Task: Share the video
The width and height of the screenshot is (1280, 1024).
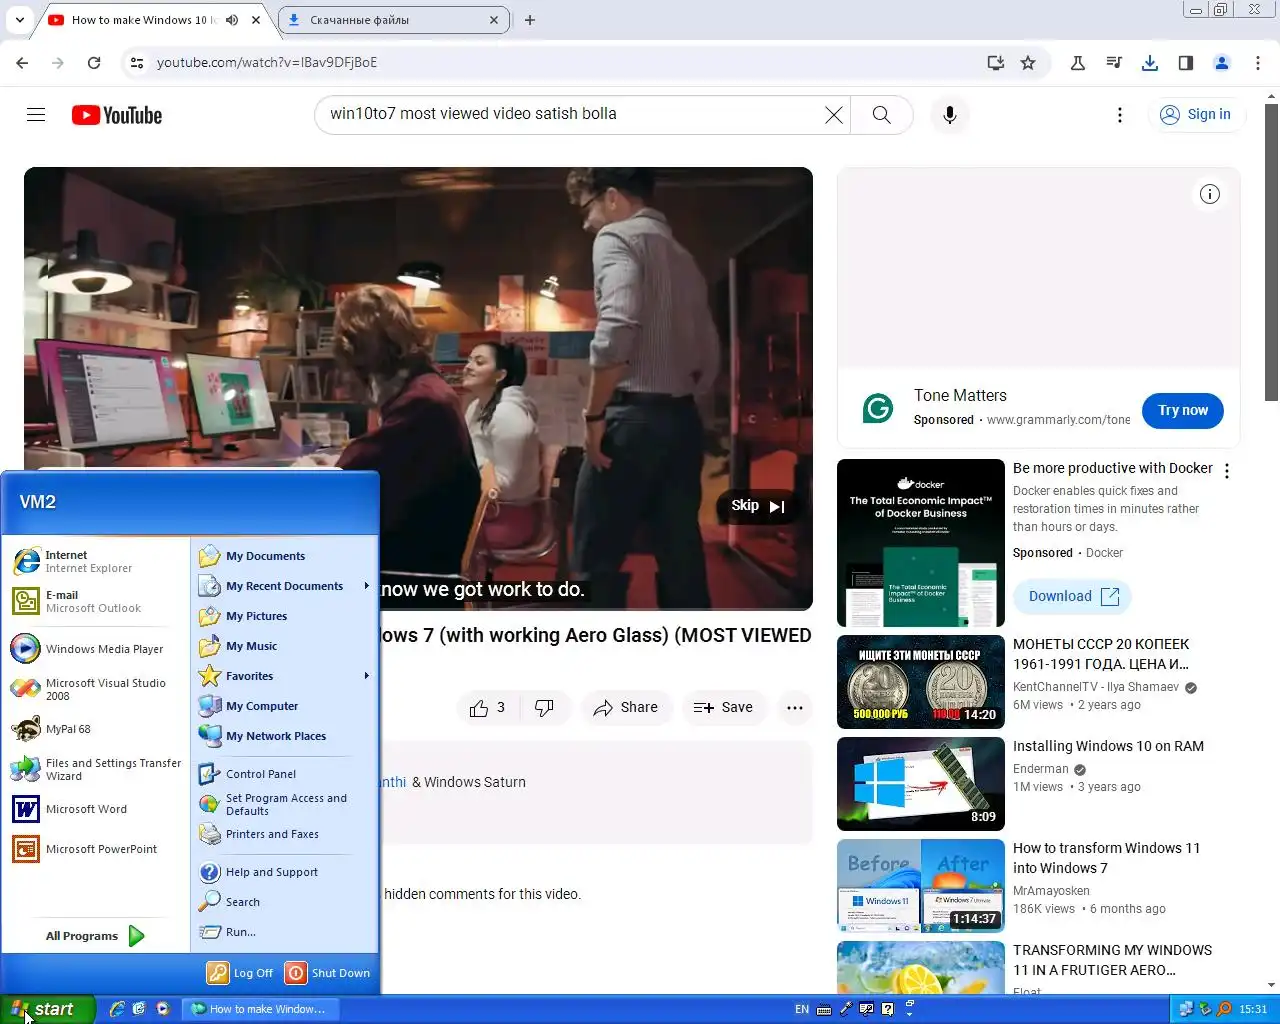Action: 626,707
